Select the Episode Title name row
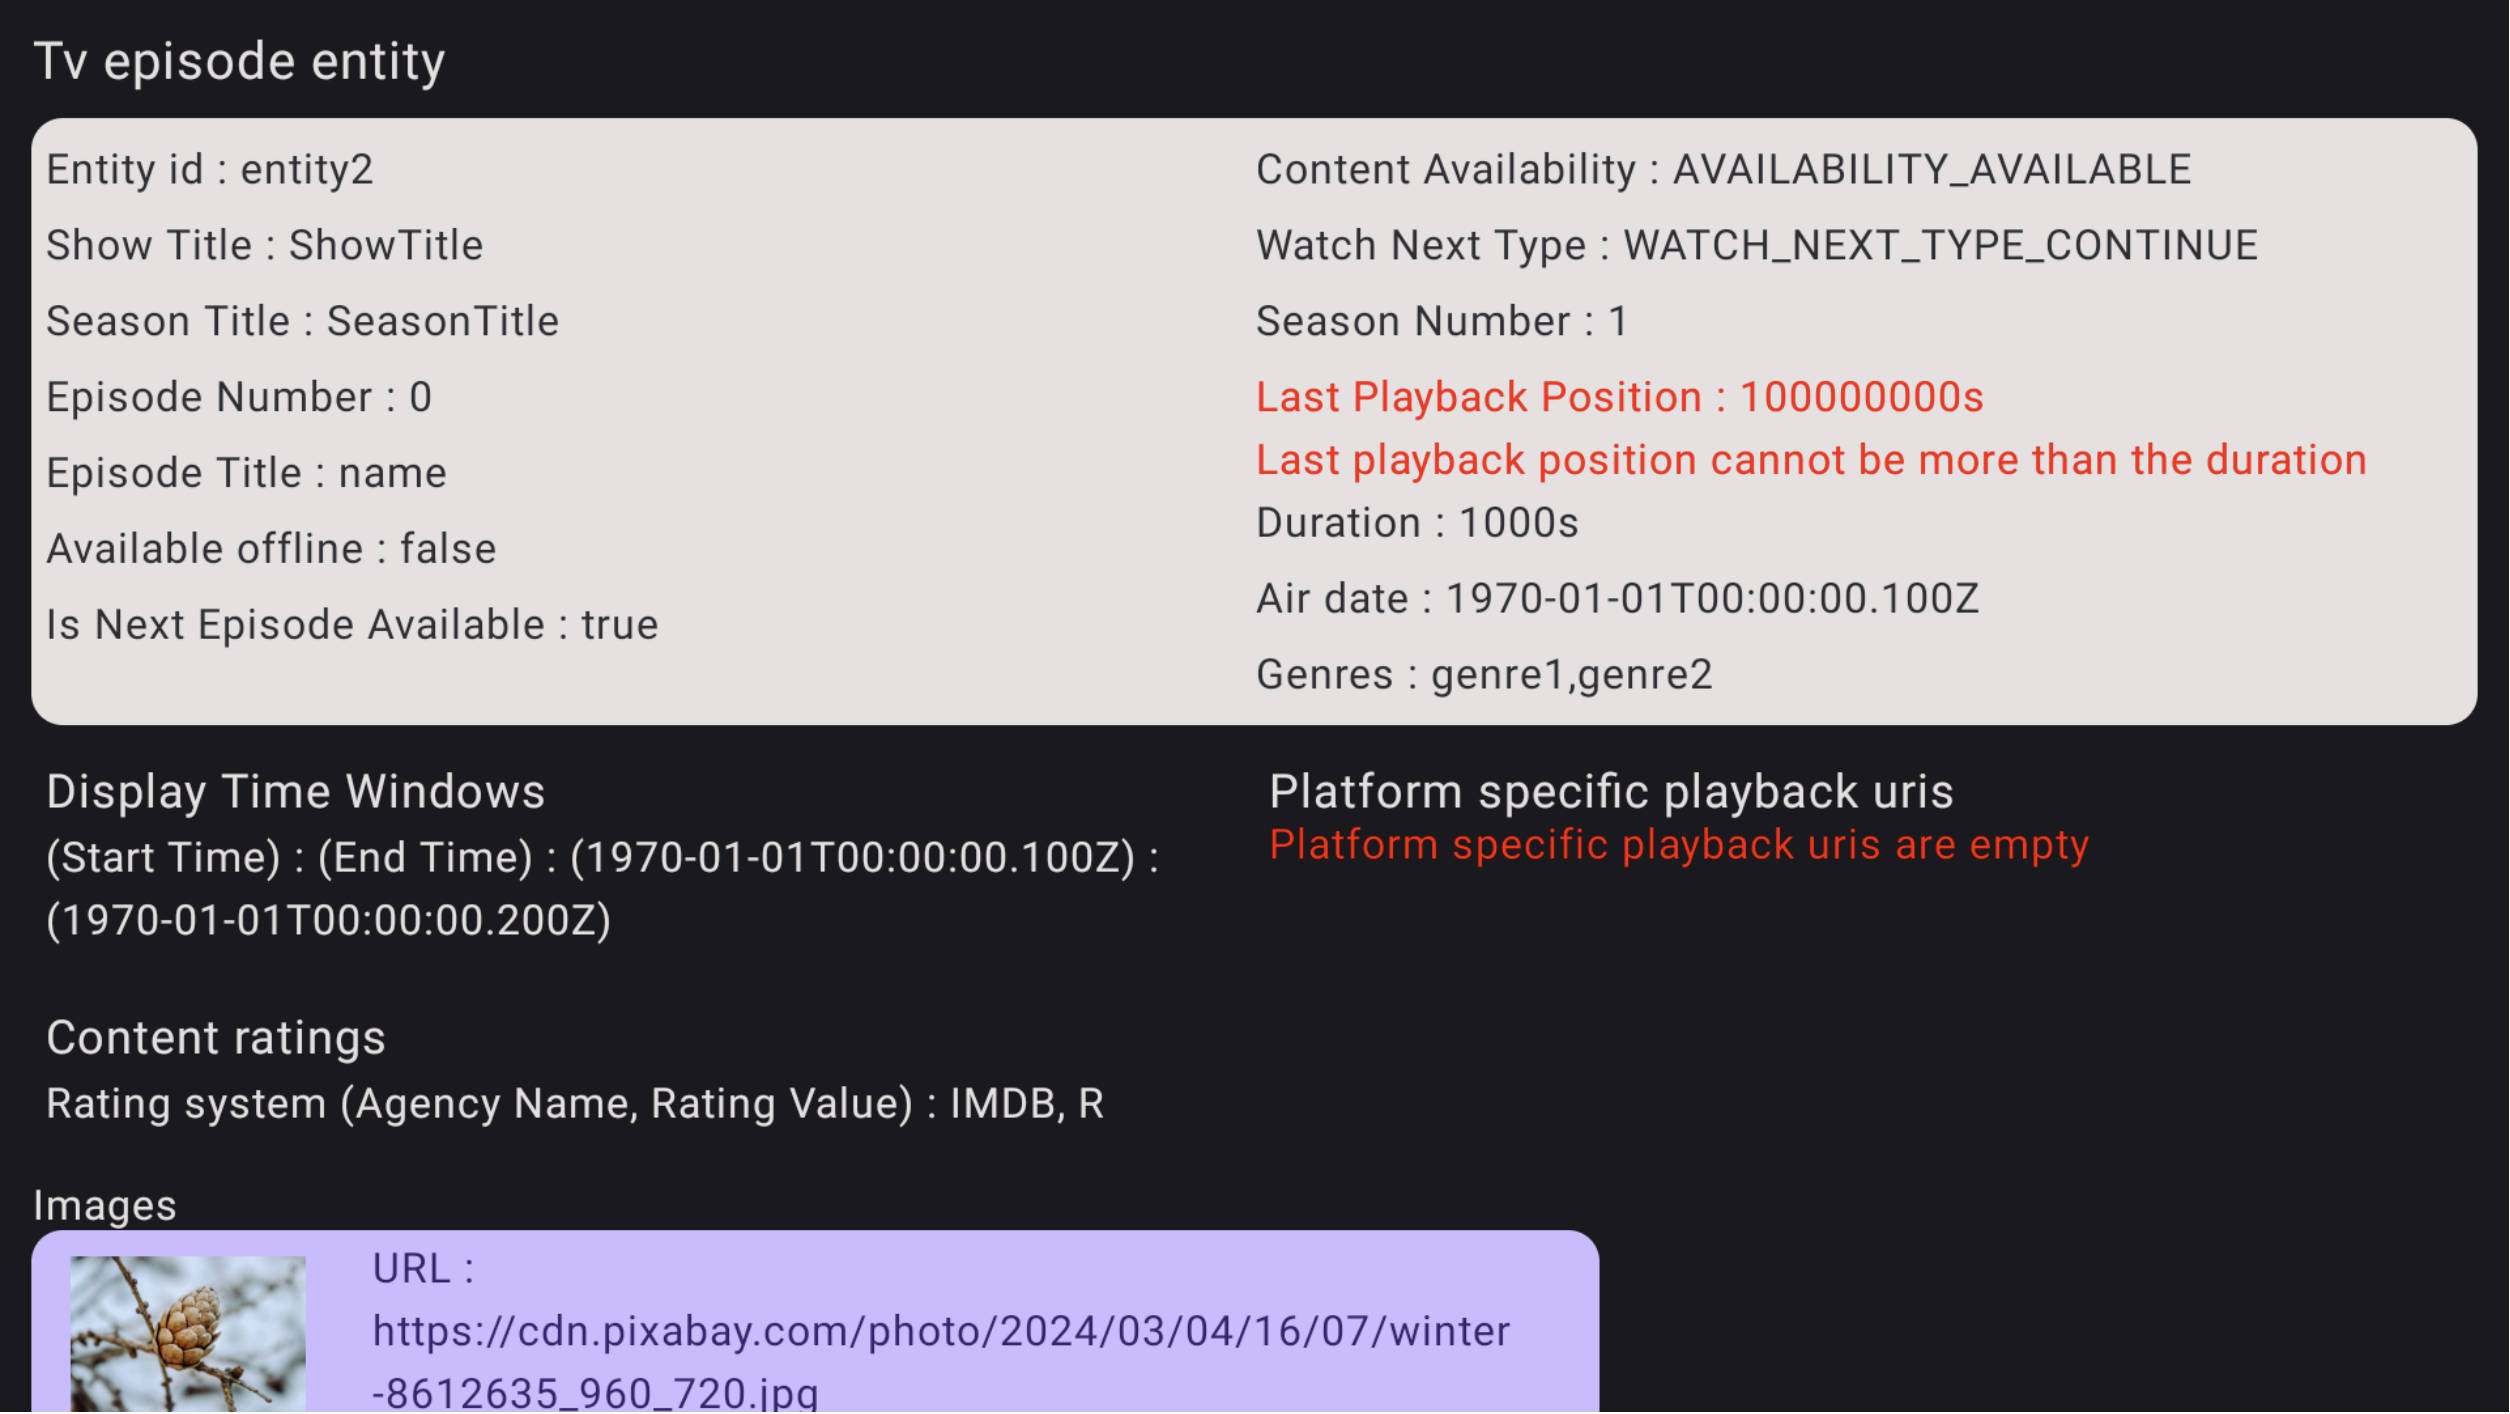Viewport: 2510px width, 1414px height. (x=246, y=474)
